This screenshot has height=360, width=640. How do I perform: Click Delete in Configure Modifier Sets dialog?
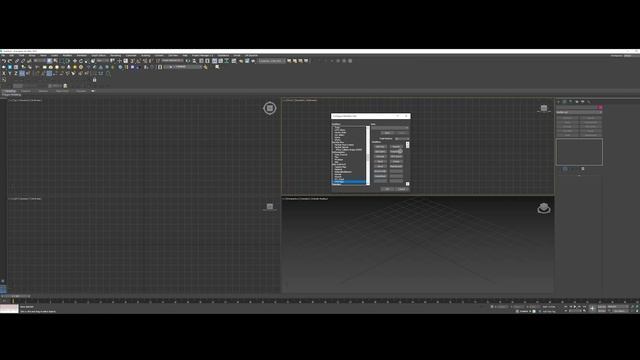[402, 133]
